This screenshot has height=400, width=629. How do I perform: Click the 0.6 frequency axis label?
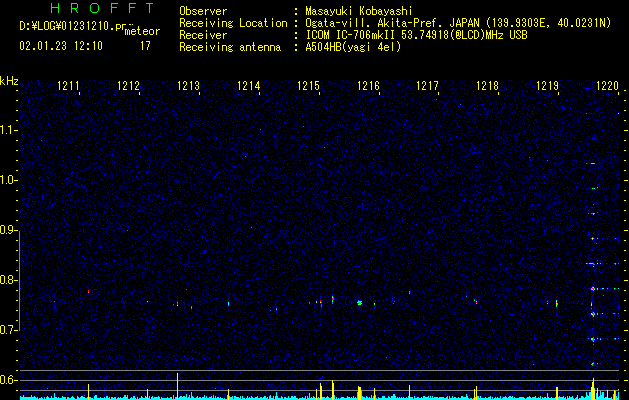click(x=9, y=380)
